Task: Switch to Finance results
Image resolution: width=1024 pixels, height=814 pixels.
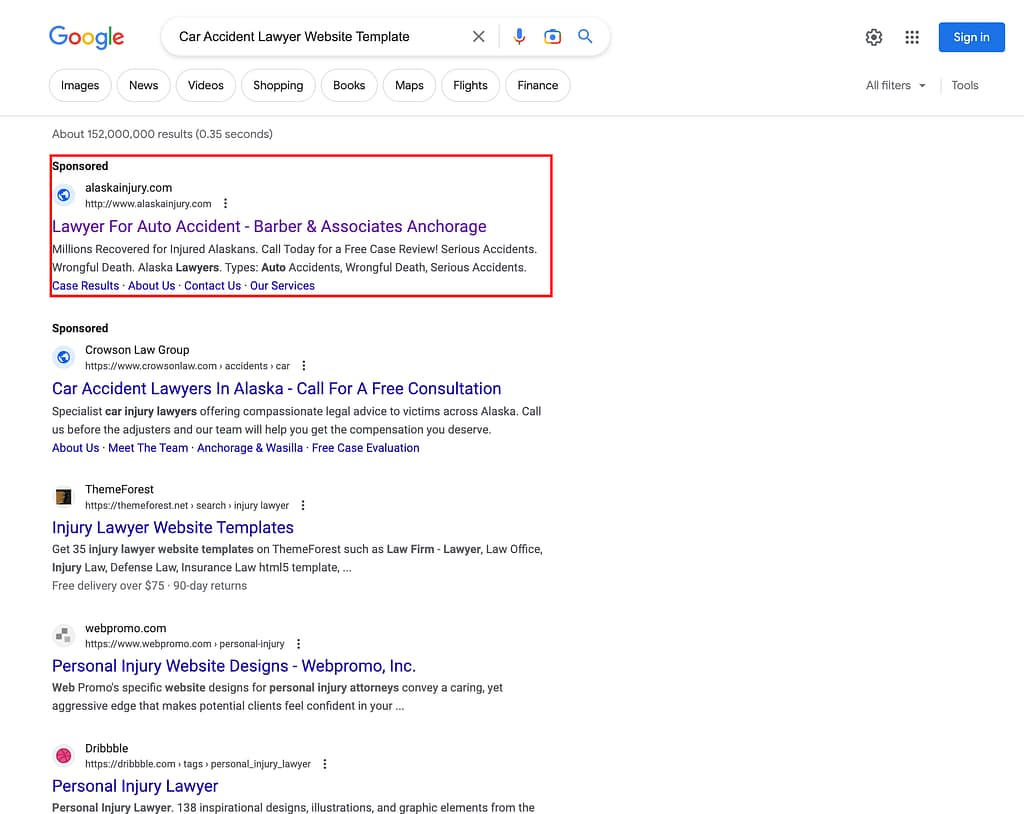Action: coord(537,86)
